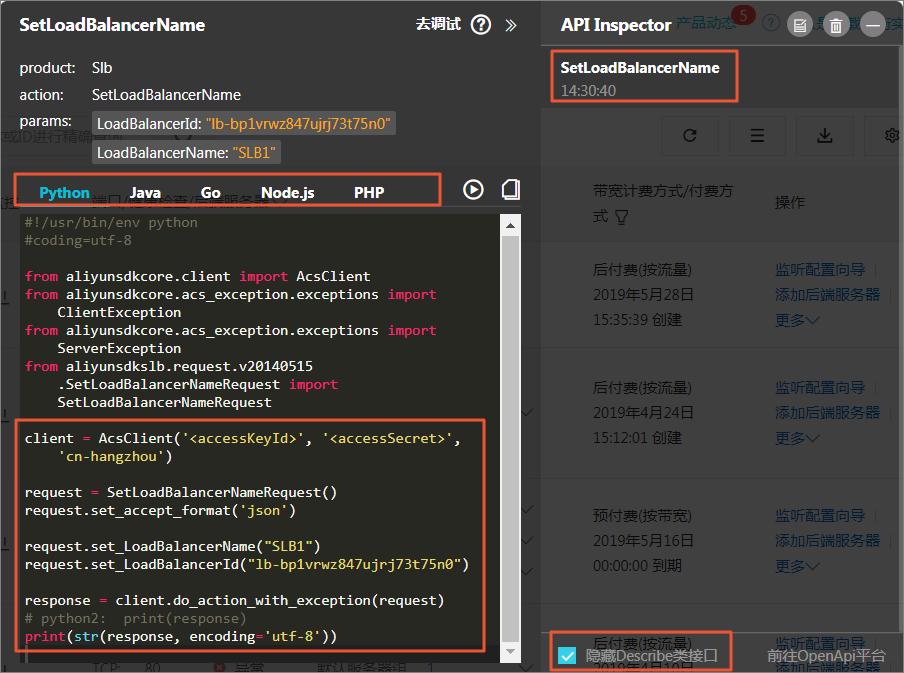Screen dimensions: 904x673
Task: Click action value SetLoadBalancerName
Action: tap(166, 95)
